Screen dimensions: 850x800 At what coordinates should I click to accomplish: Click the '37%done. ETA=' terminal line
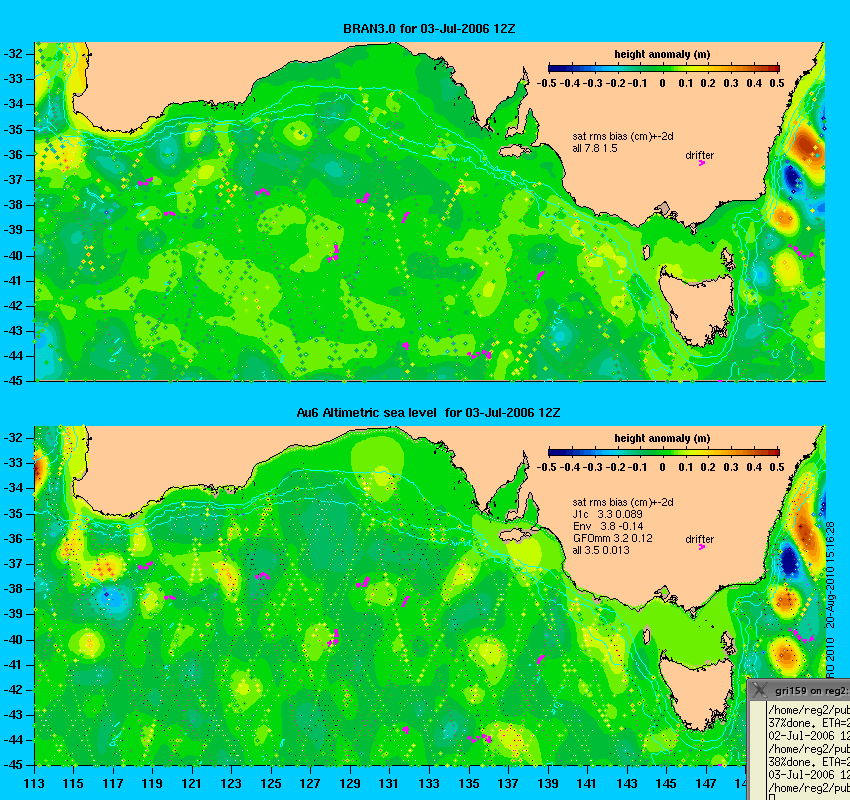pos(809,723)
